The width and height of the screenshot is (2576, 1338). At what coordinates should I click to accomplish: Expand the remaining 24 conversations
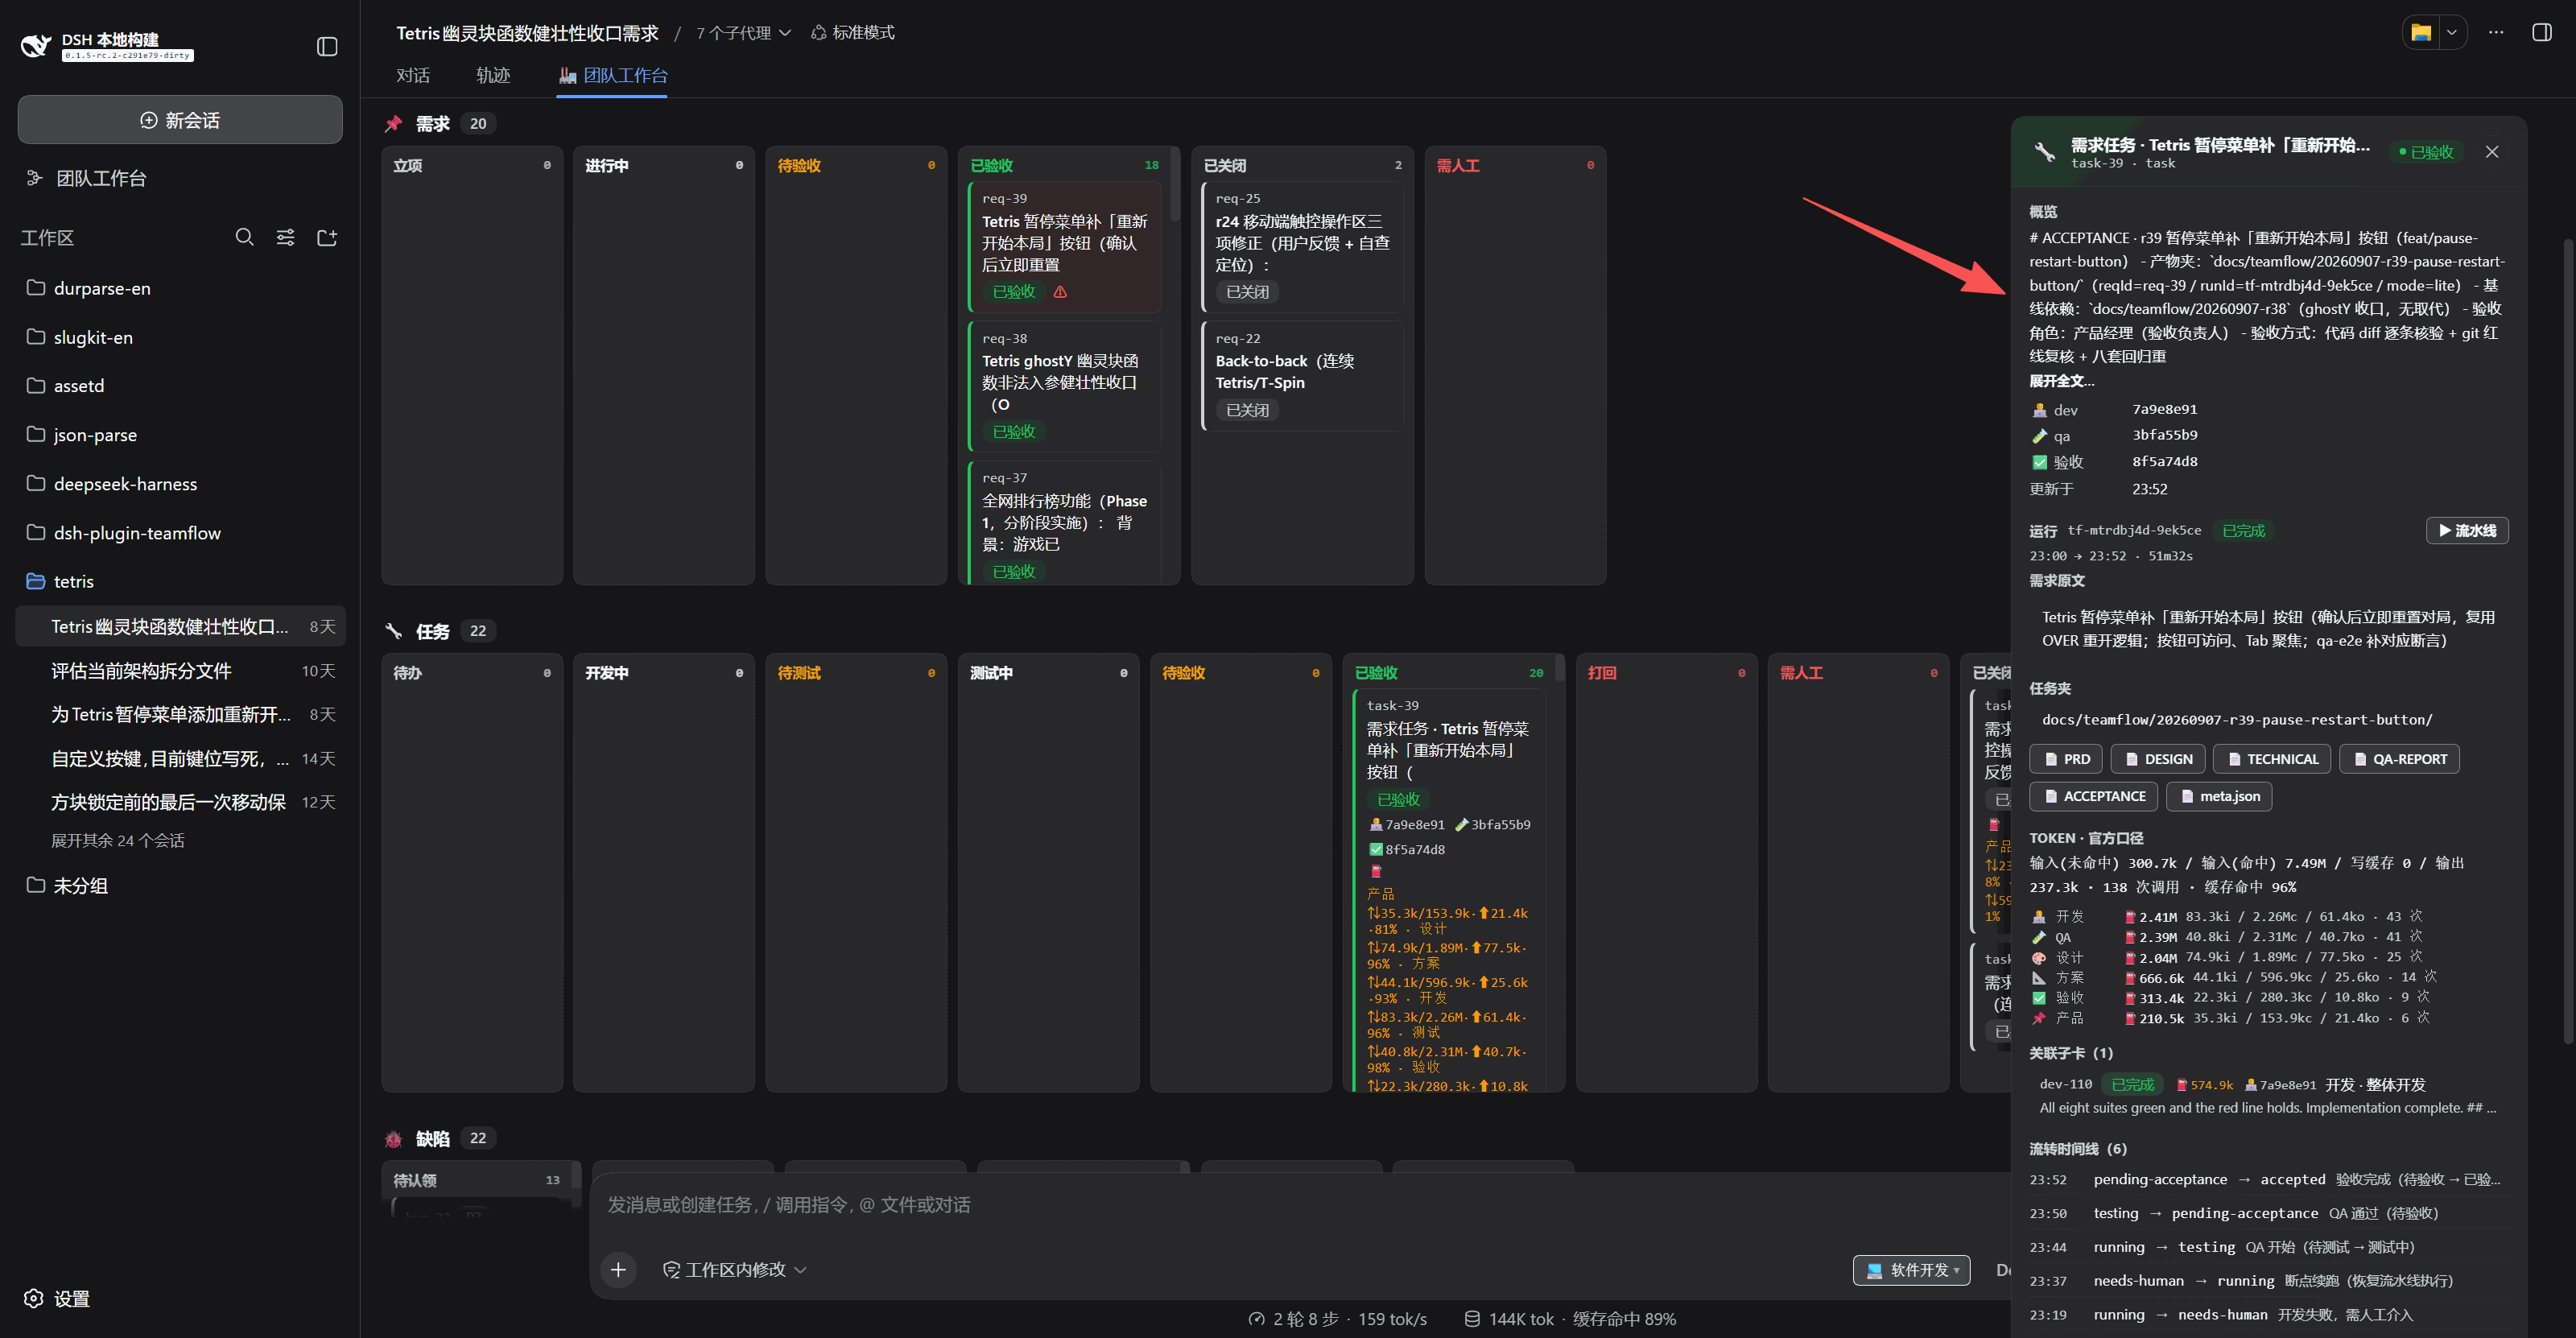coord(118,840)
